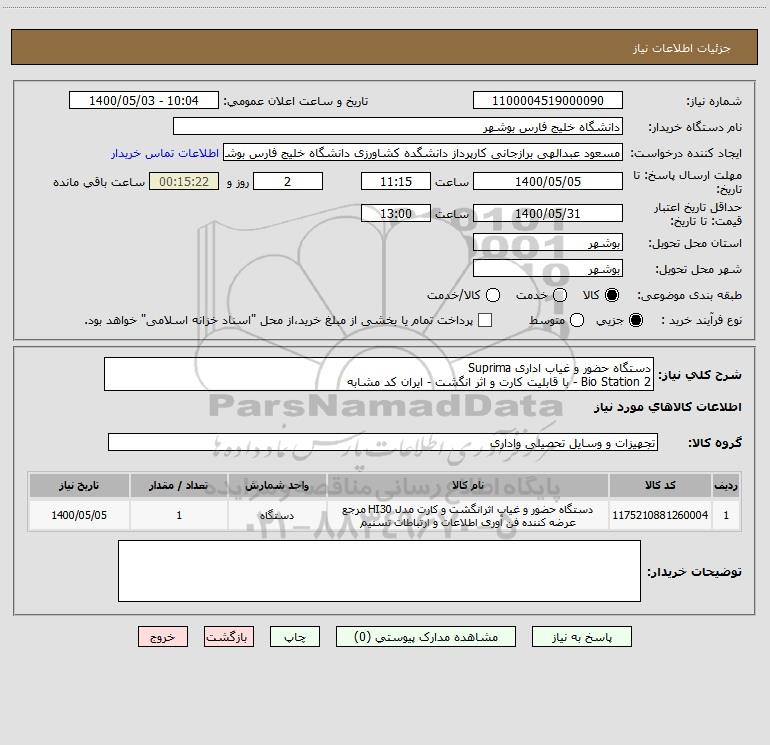Image resolution: width=770 pixels, height=745 pixels.
Task: Click the unit cell دستگاه
Action: [277, 515]
